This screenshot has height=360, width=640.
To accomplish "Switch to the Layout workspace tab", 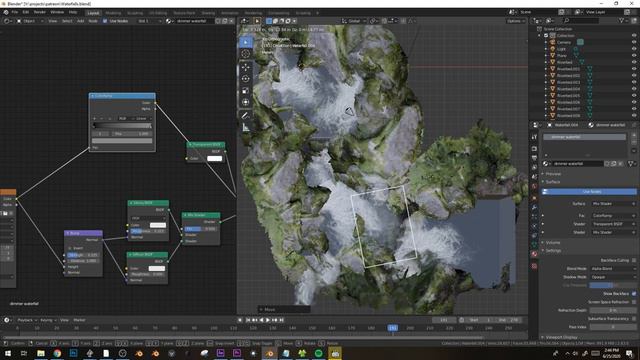I will click(x=93, y=13).
